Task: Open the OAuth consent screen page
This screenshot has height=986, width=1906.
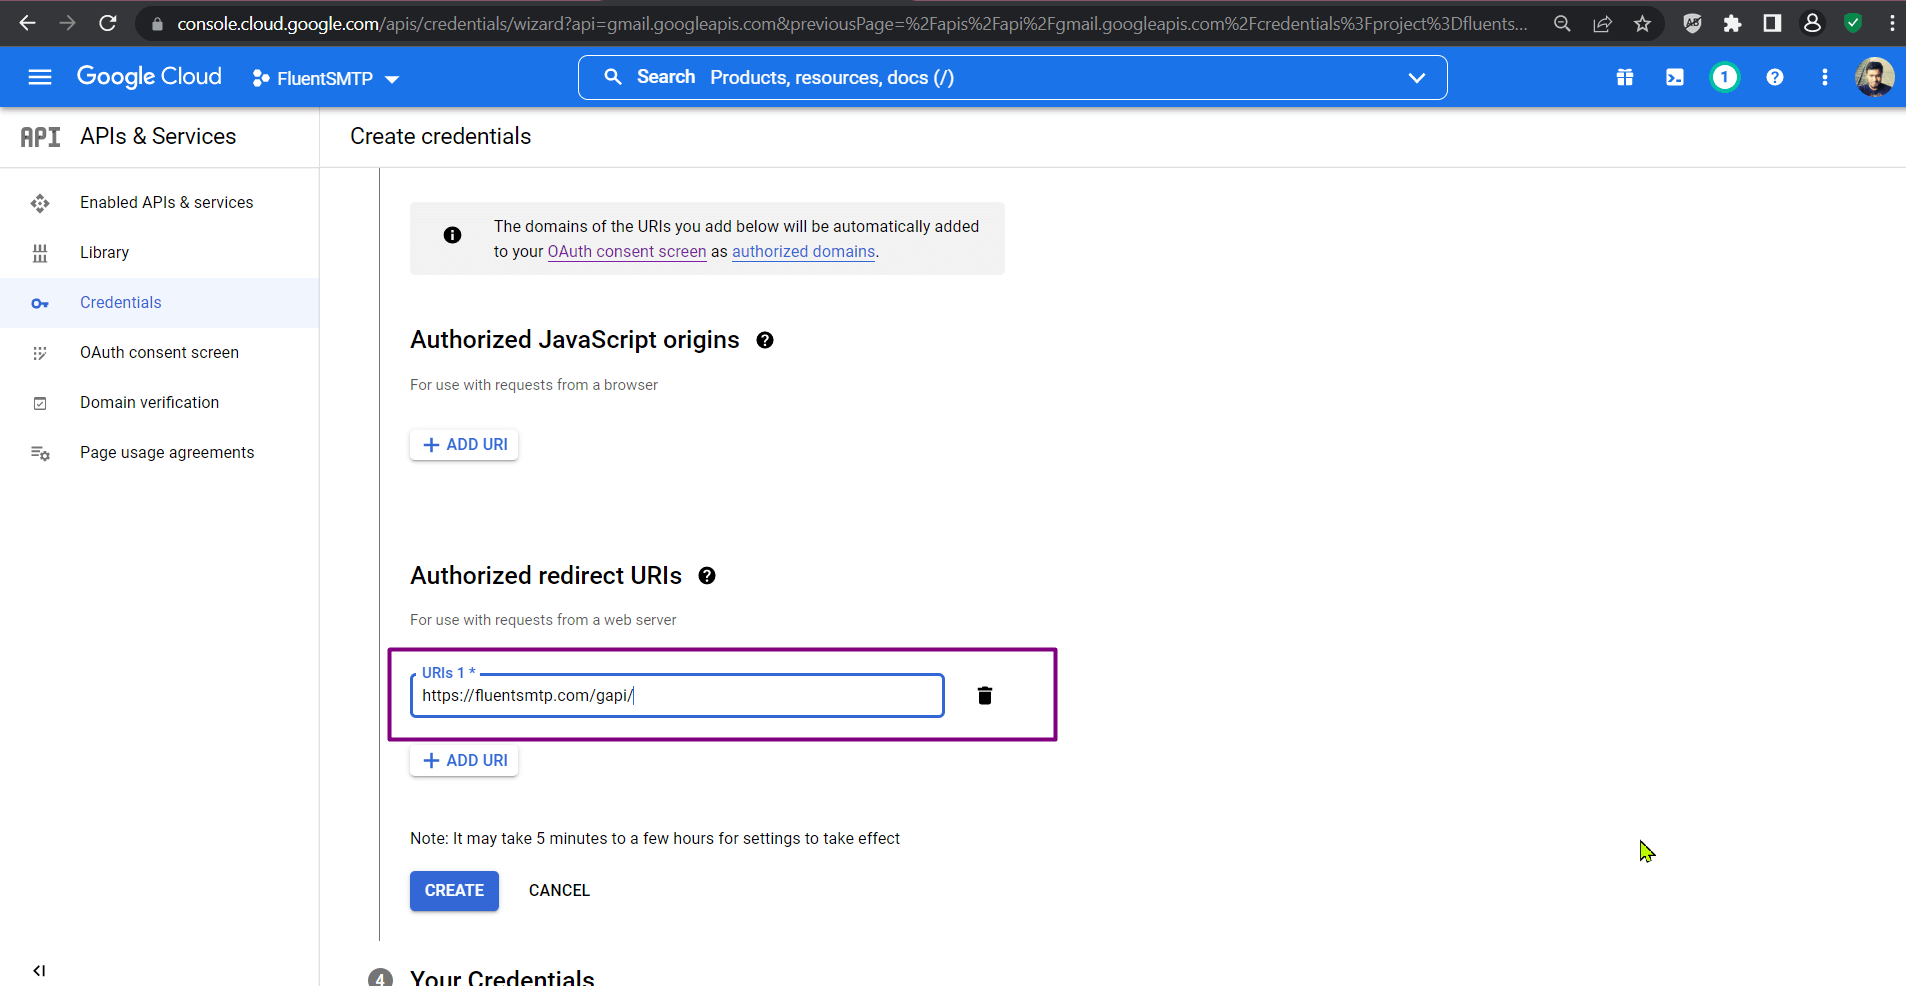Action: 160,353
